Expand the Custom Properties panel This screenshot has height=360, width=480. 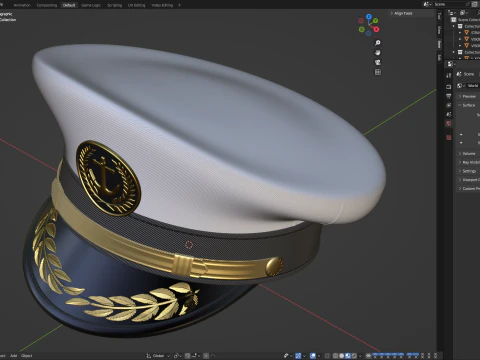468,188
